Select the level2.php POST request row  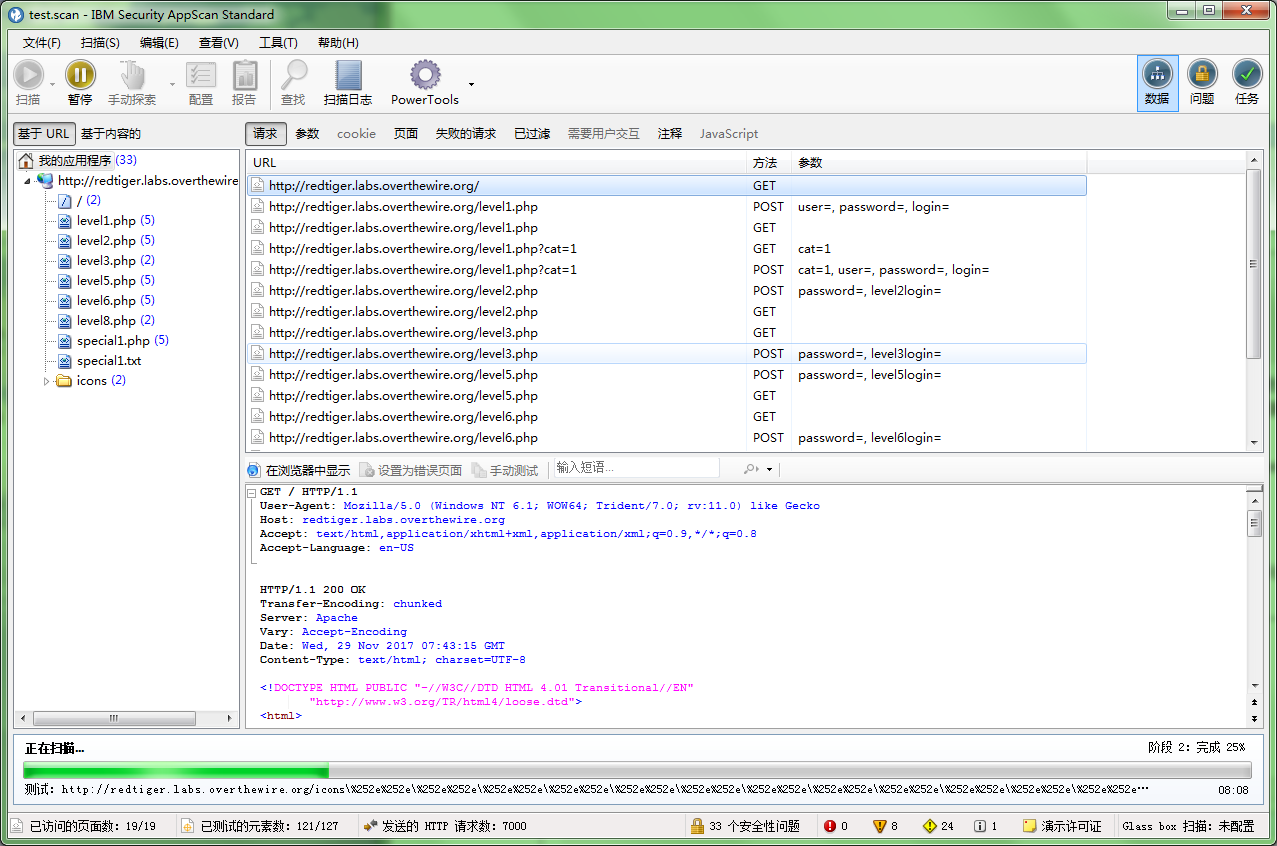coord(666,291)
